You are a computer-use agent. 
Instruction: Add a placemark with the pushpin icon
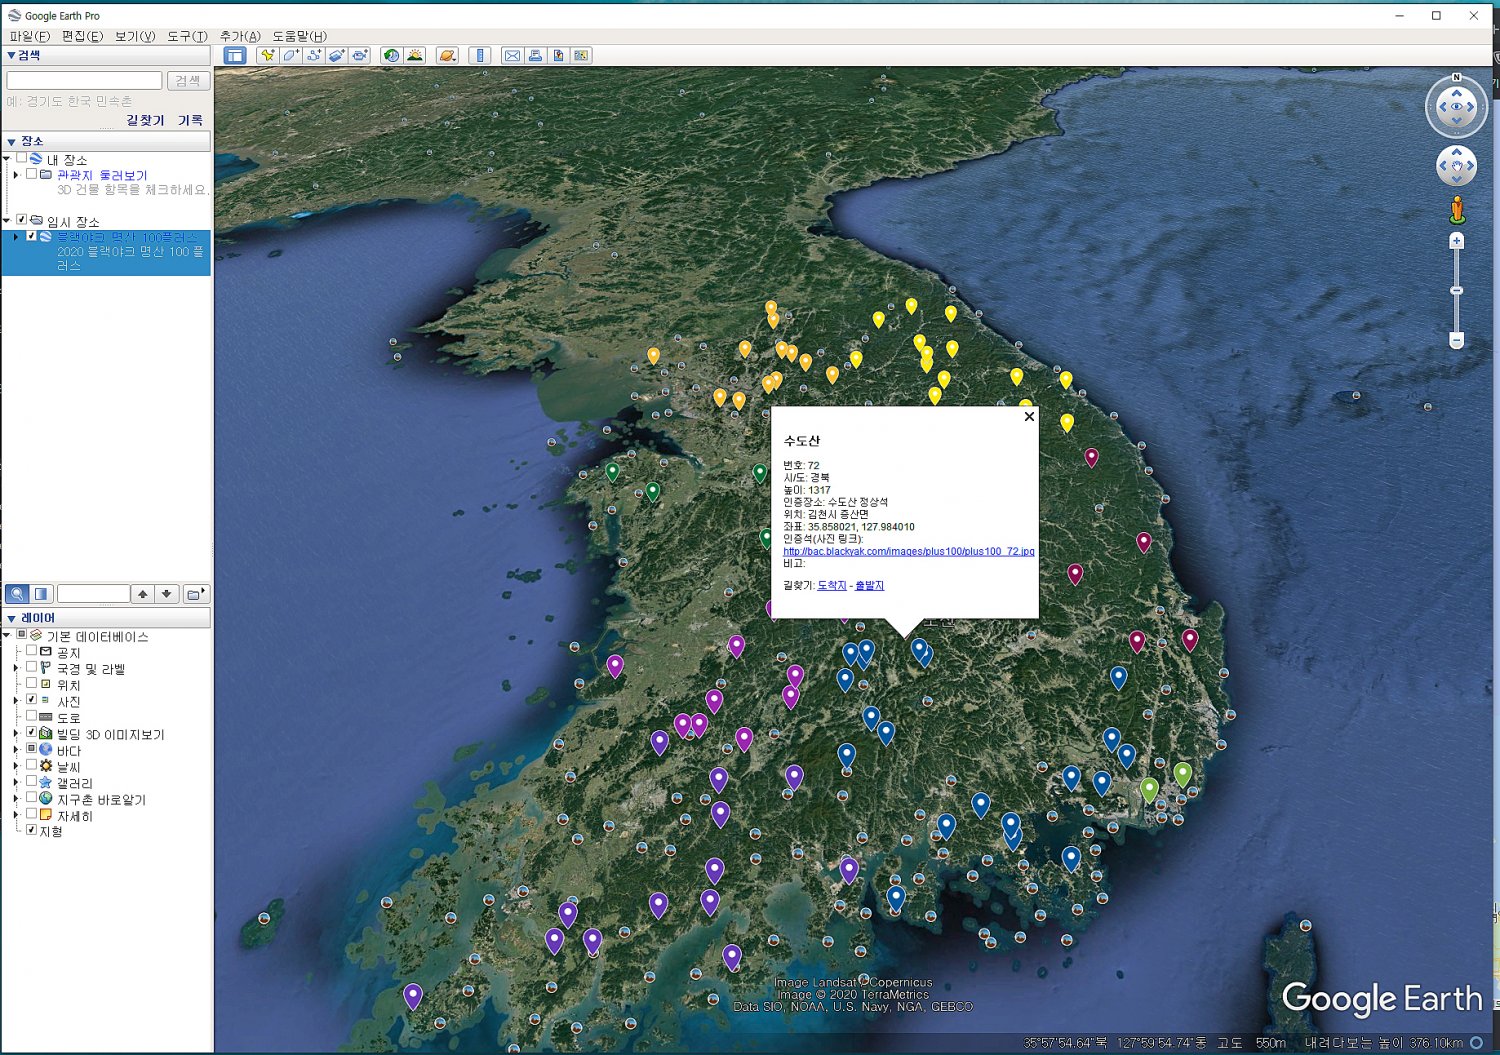(x=267, y=56)
